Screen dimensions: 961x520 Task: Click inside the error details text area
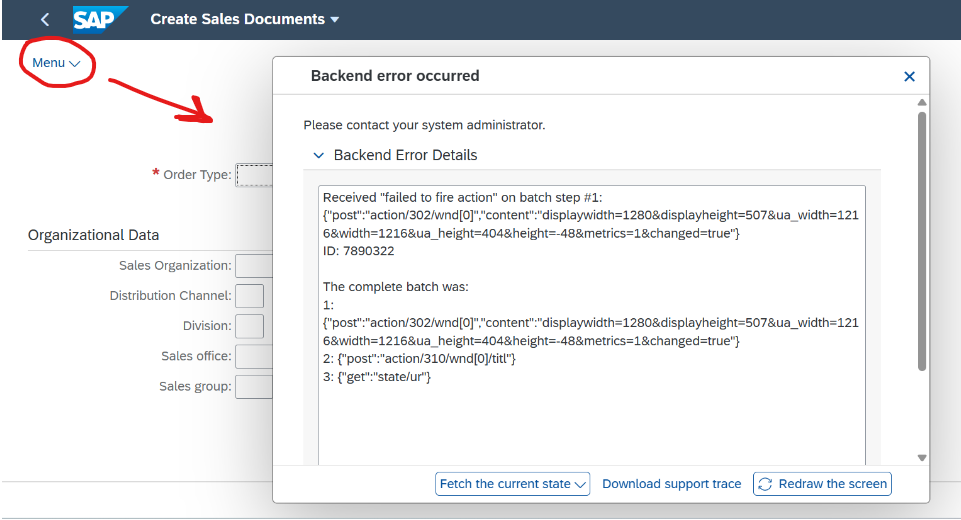coord(591,325)
